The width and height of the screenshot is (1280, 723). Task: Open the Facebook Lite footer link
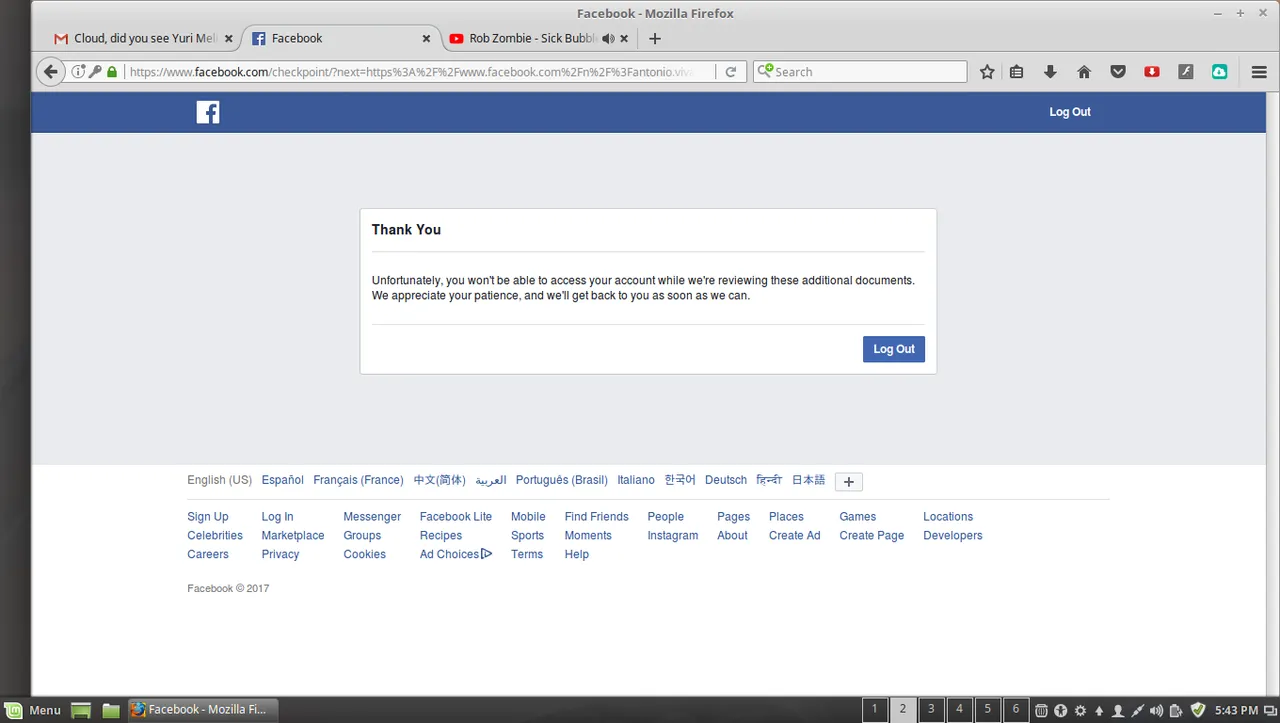coord(456,517)
